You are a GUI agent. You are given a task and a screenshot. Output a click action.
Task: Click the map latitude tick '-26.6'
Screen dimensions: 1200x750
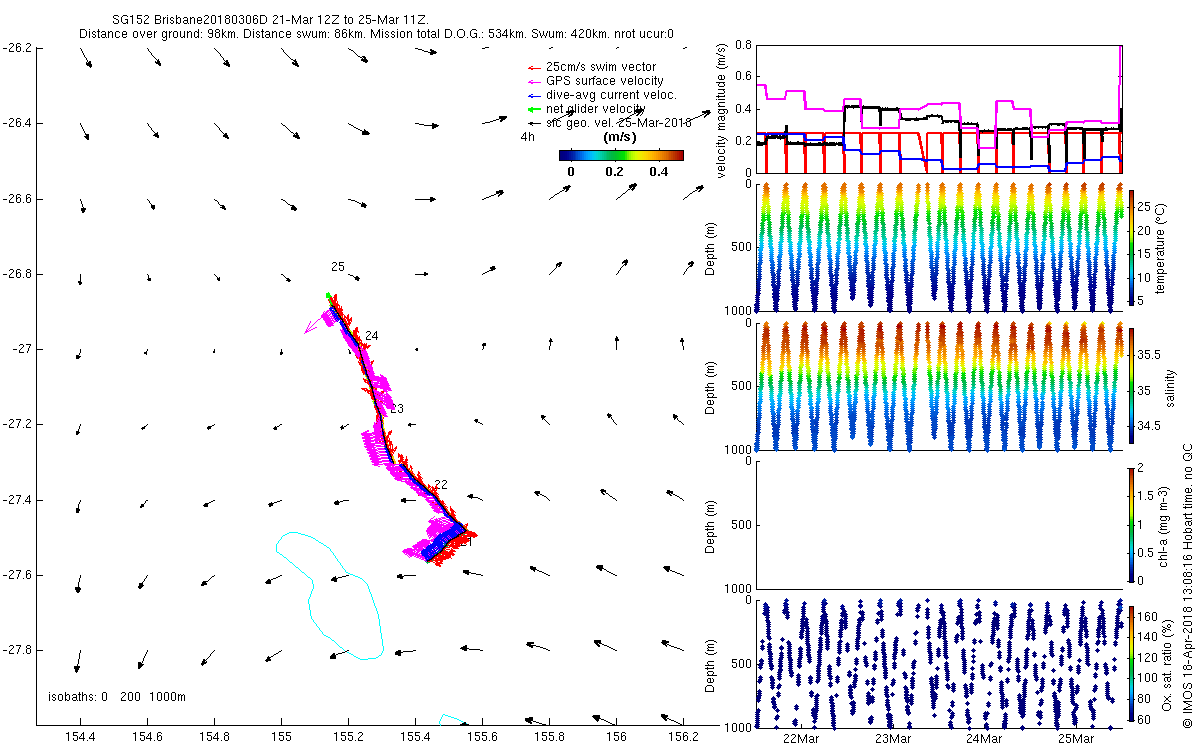pos(16,199)
